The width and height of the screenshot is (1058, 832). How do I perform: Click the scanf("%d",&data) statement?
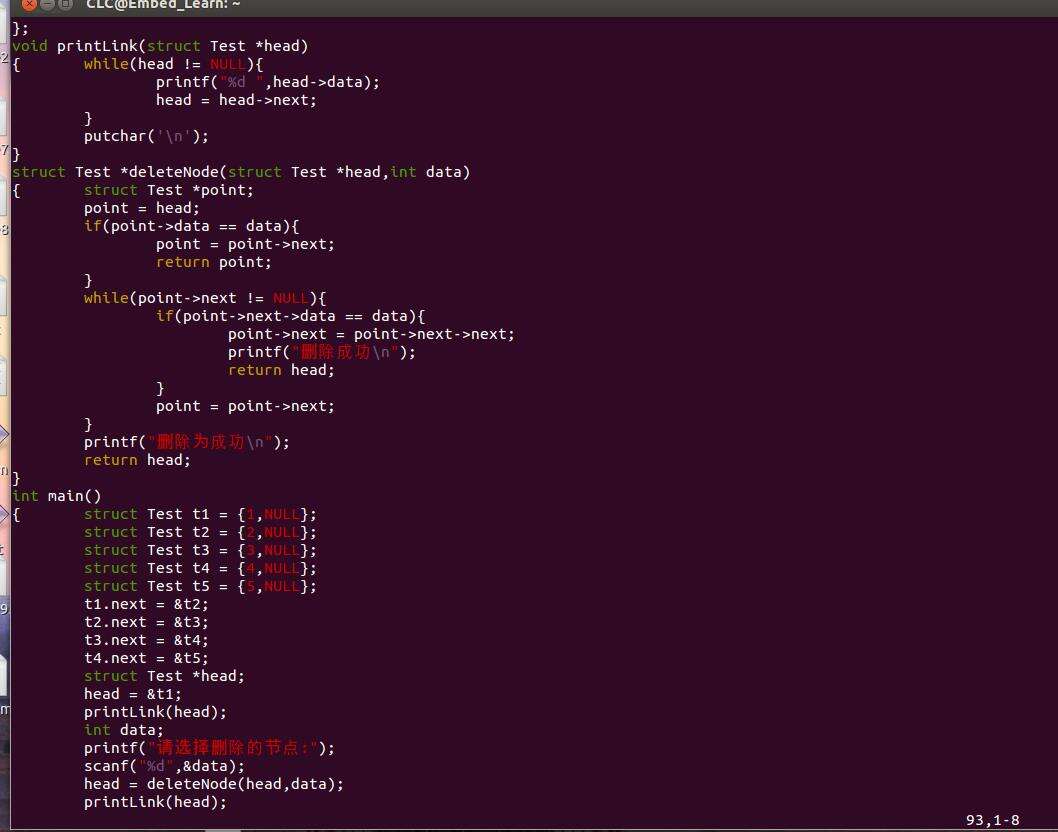(x=164, y=766)
